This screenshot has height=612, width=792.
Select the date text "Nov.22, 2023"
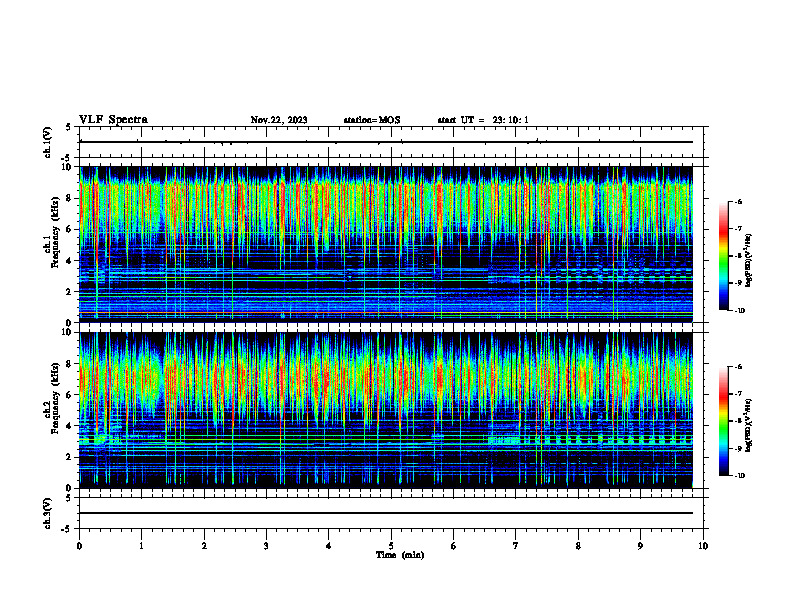coord(279,120)
